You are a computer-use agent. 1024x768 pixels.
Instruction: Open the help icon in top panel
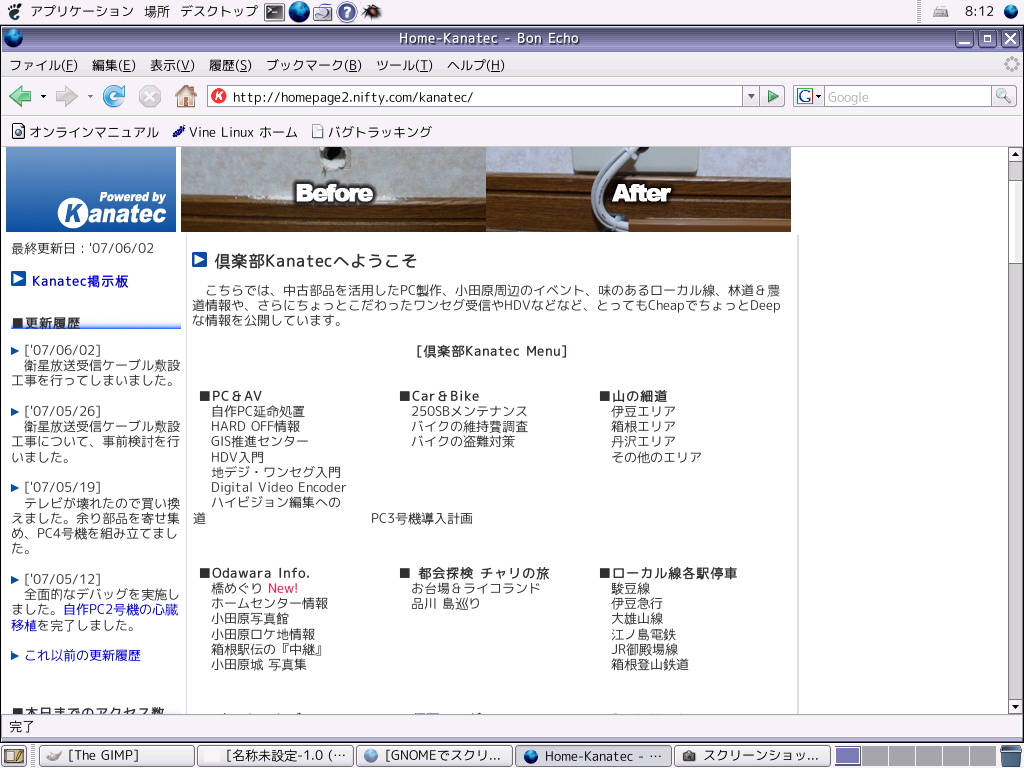point(347,12)
